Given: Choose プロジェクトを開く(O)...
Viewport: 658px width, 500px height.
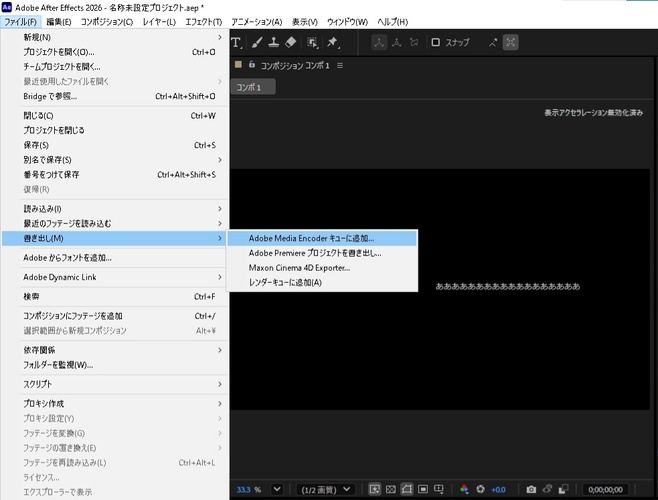Looking at the screenshot, I should click(x=115, y=52).
